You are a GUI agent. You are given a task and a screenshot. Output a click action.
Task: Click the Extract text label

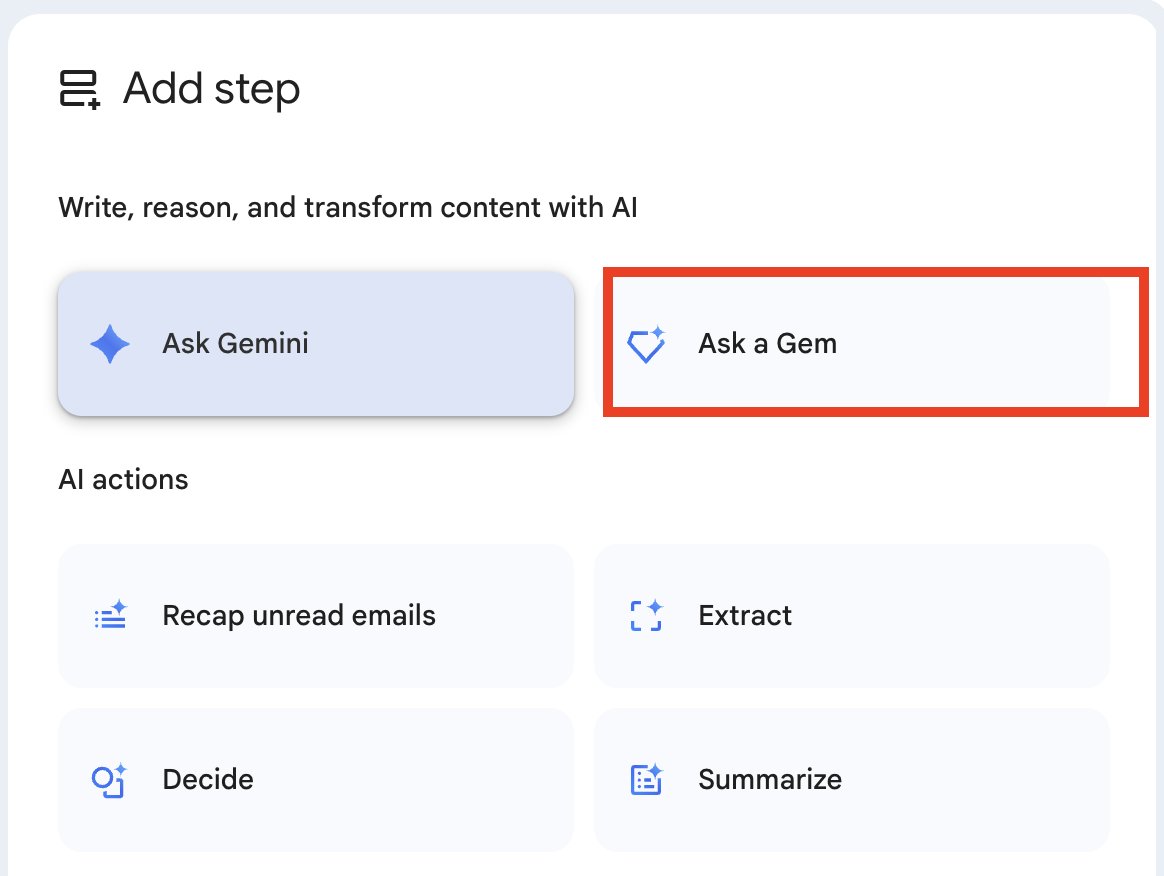click(x=745, y=615)
